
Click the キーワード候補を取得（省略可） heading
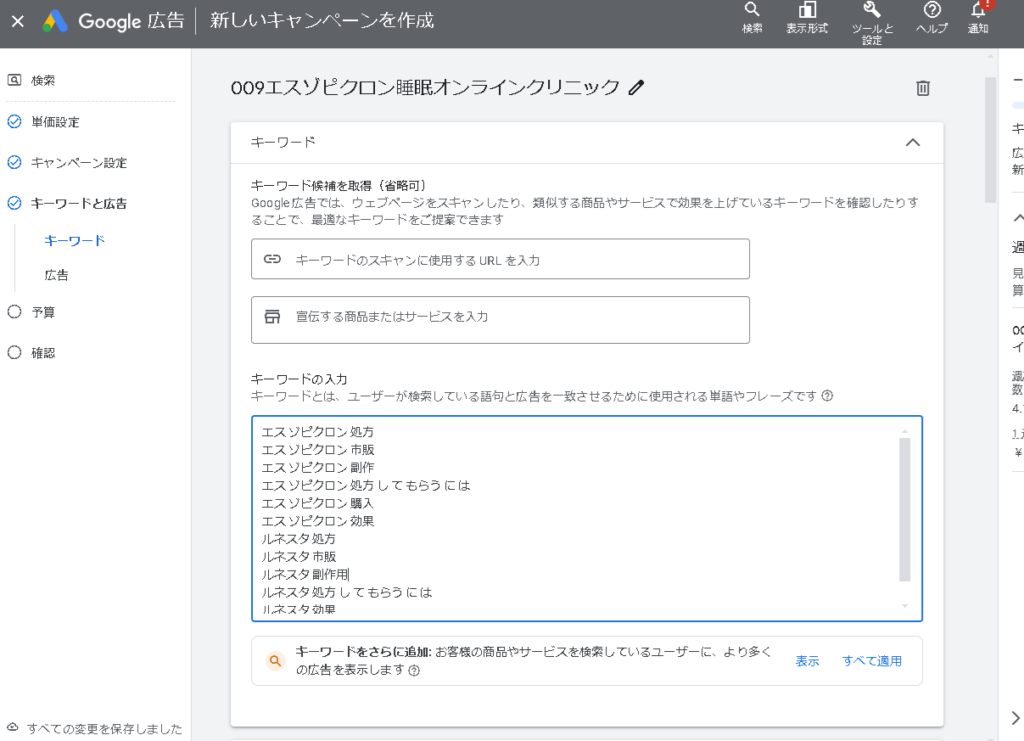(339, 186)
